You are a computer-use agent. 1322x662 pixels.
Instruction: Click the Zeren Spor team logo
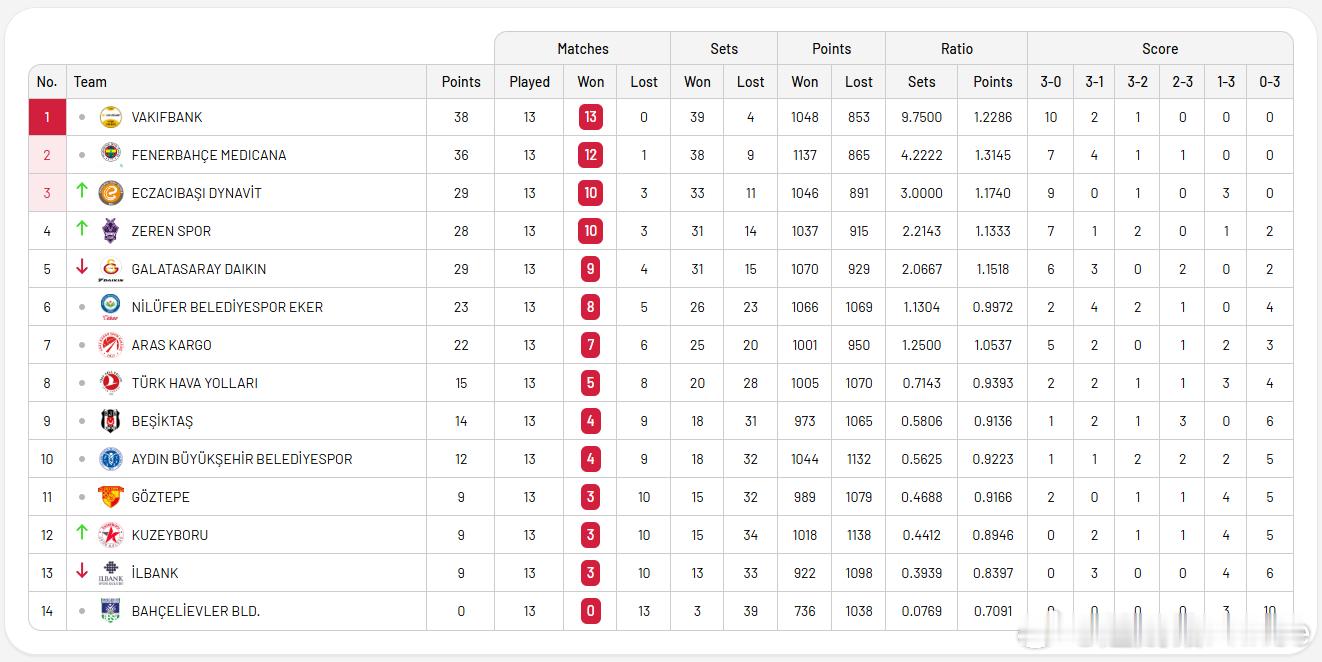click(x=111, y=231)
